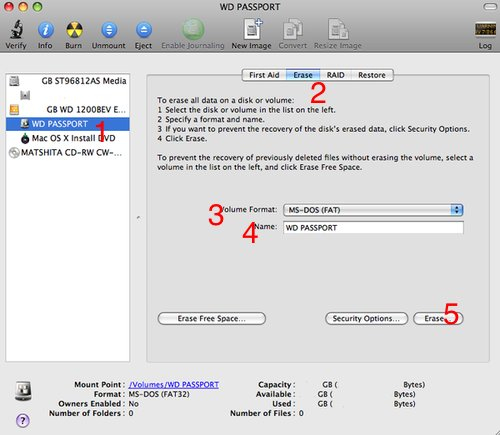Open the Restore tab
500x435 pixels.
click(372, 75)
